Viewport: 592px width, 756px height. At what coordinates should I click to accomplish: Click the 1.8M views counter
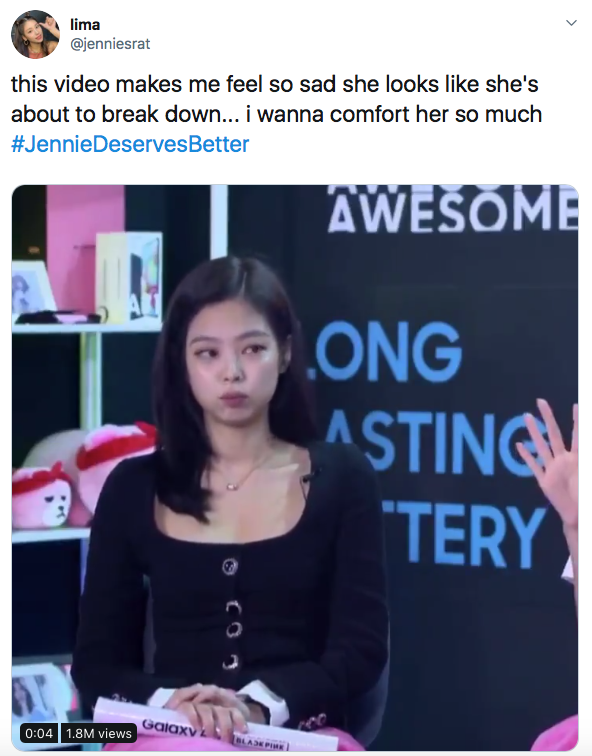coord(99,733)
